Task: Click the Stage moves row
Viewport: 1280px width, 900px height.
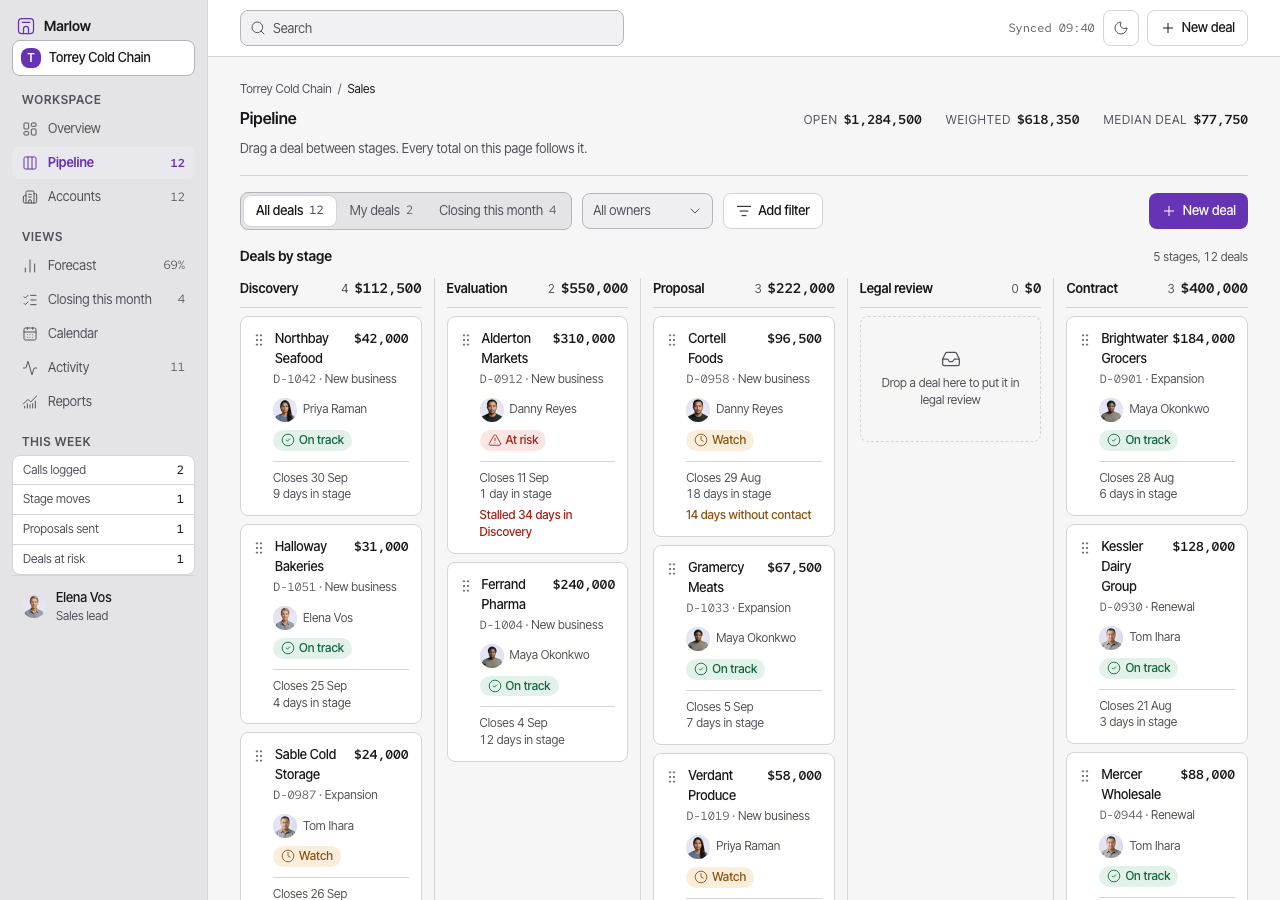Action: click(103, 500)
